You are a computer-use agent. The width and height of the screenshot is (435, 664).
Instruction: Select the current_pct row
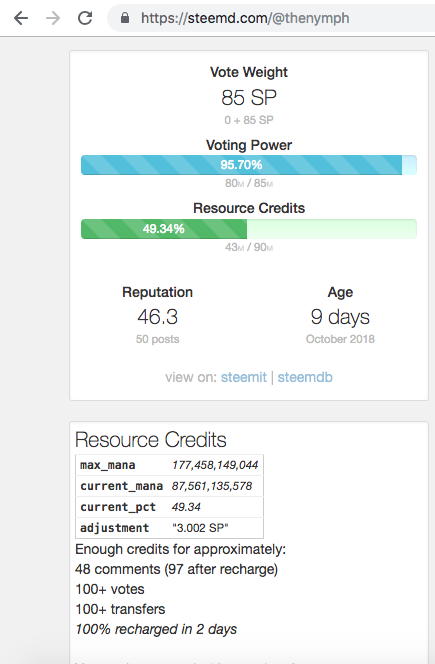point(169,507)
